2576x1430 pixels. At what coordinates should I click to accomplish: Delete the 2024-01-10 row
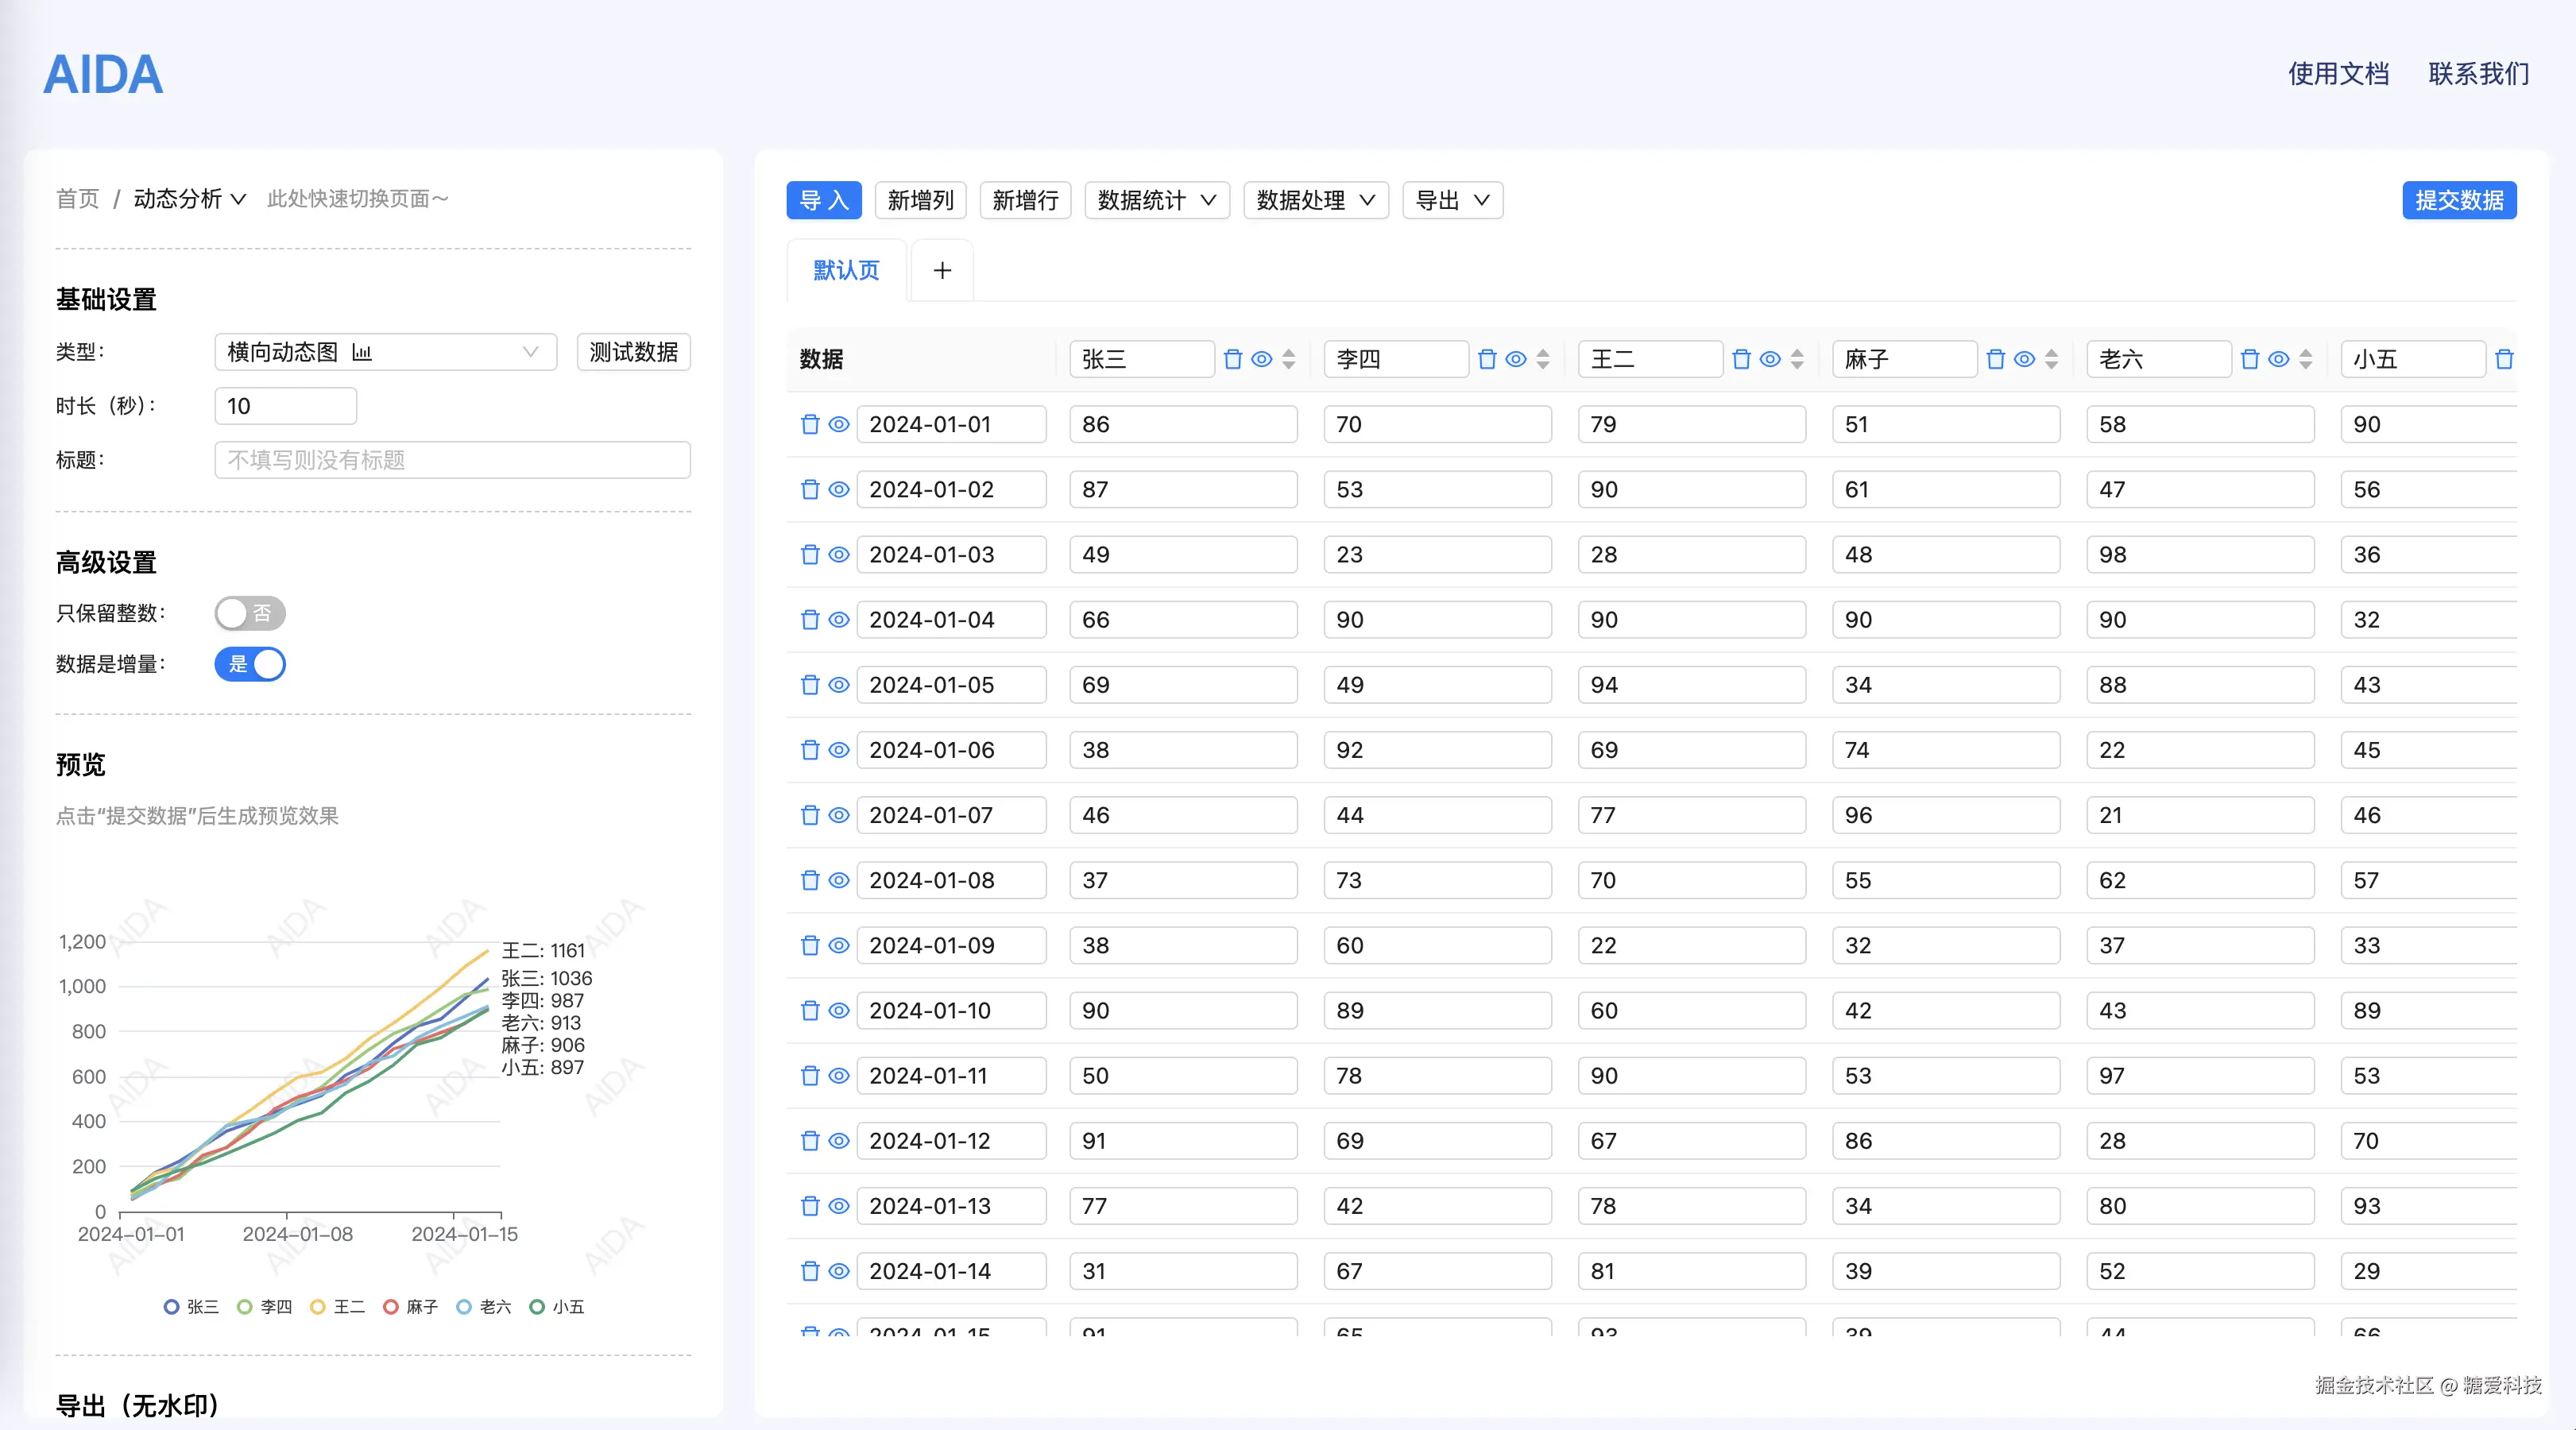(x=810, y=1010)
